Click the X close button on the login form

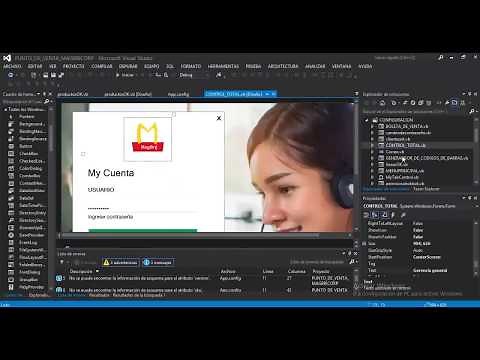tap(219, 118)
